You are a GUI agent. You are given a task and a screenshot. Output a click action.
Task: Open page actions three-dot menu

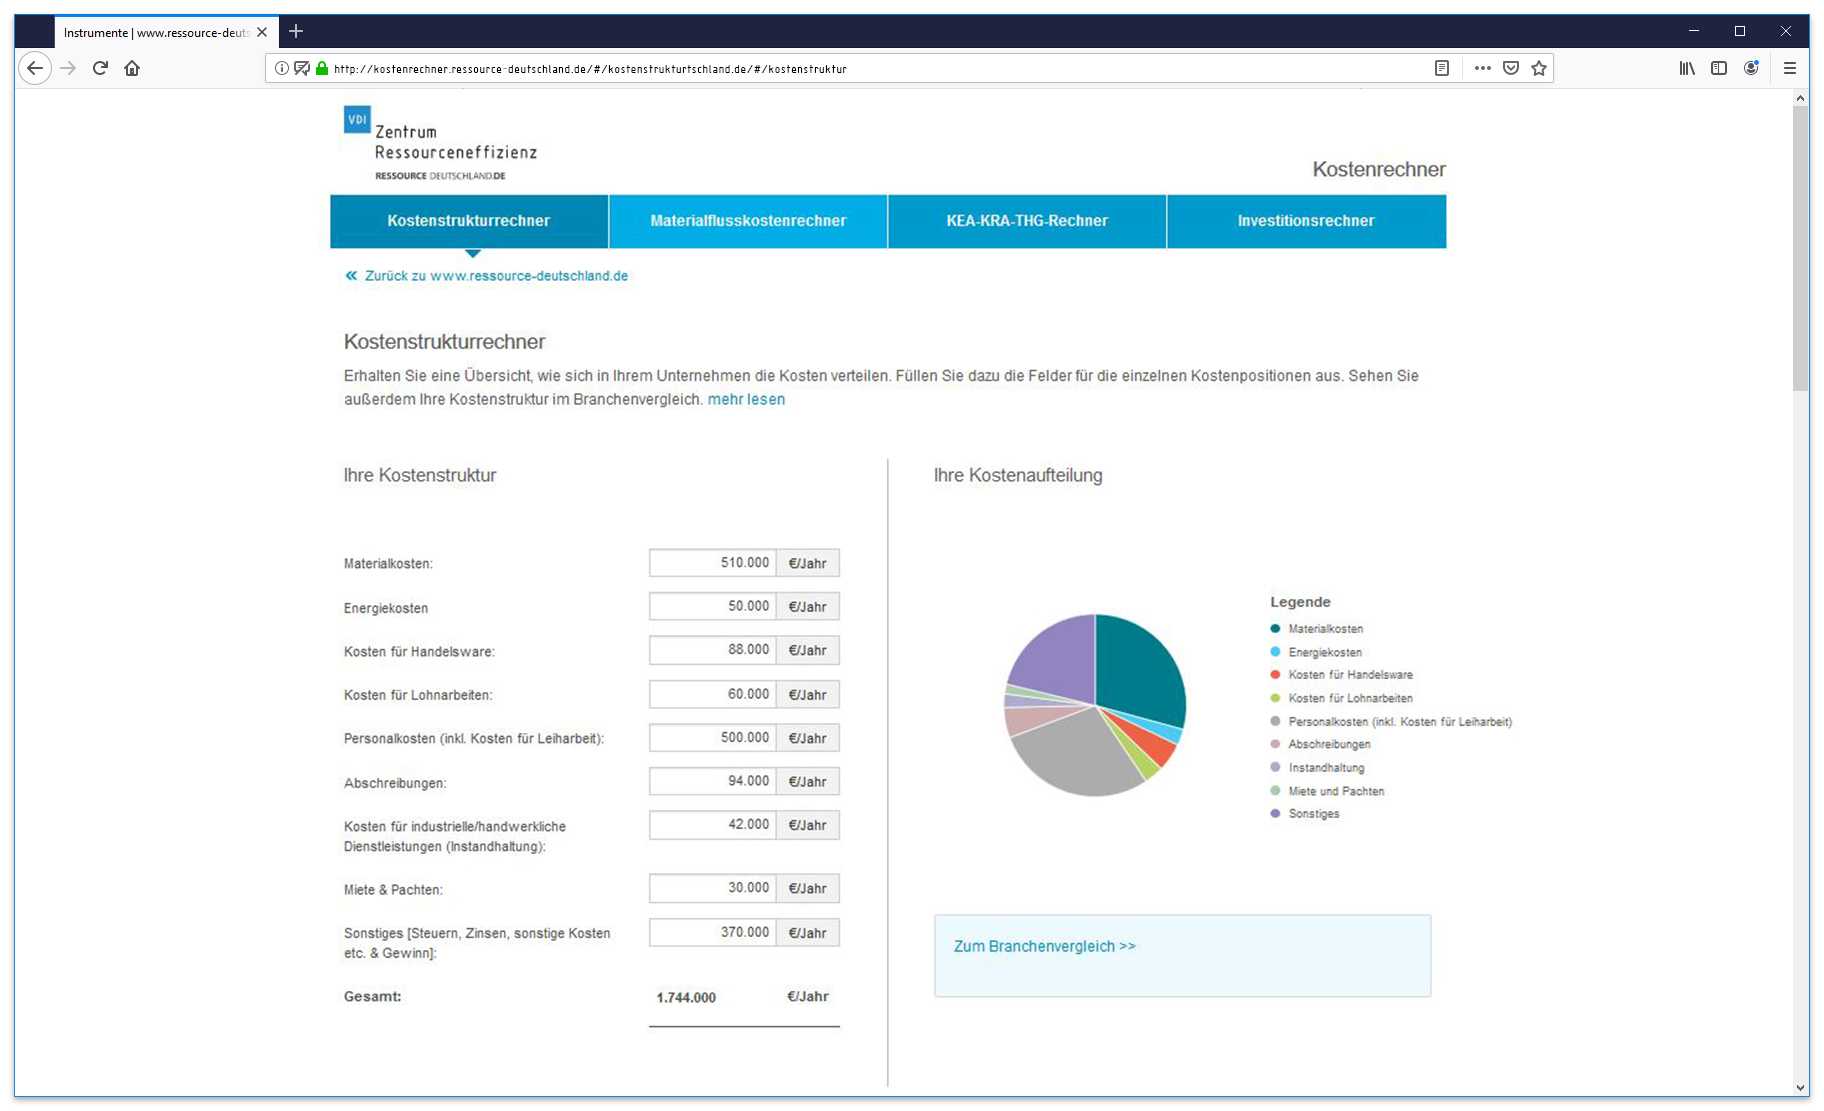[x=1482, y=68]
